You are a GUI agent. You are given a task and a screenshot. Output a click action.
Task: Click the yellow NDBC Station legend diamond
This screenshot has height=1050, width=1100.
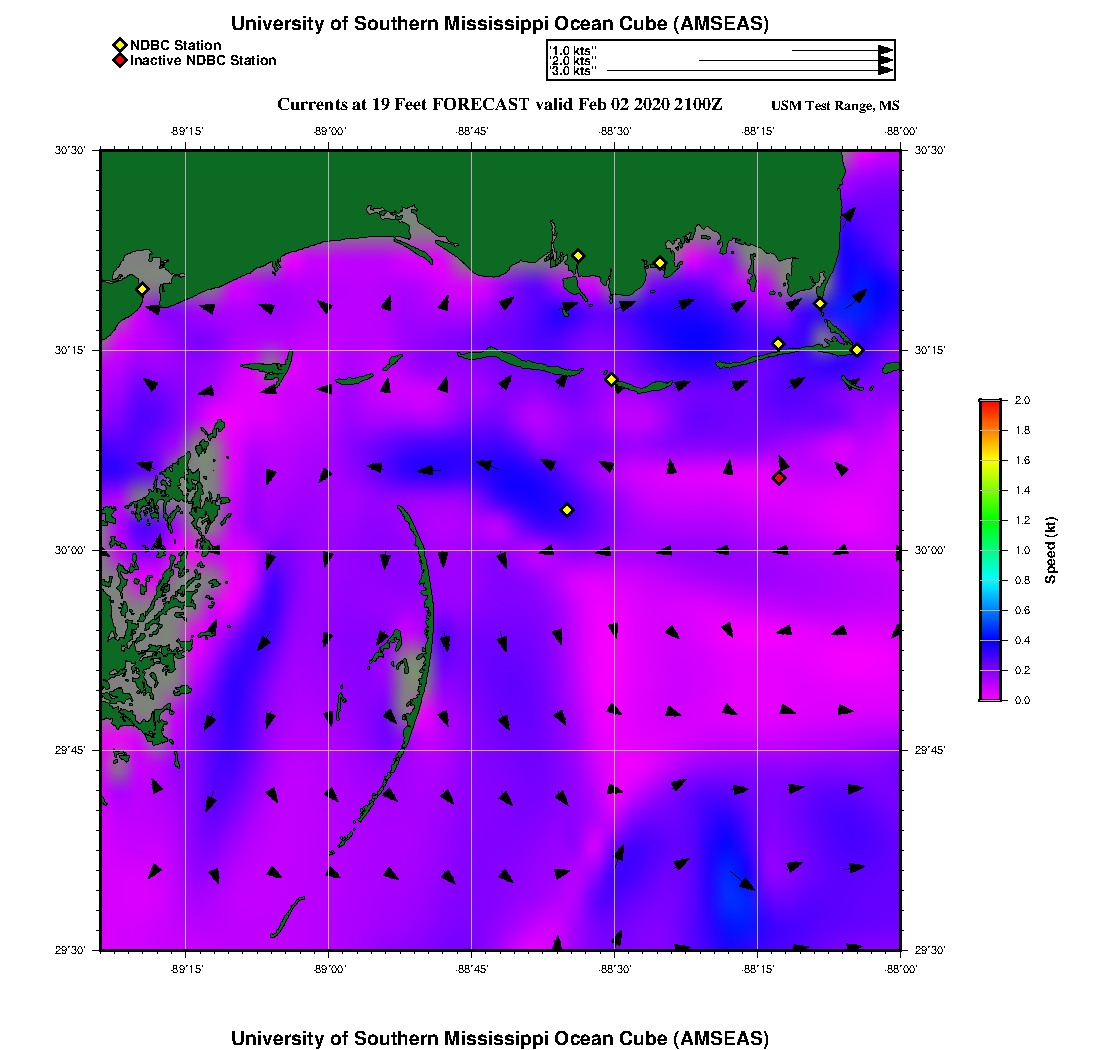click(x=119, y=46)
